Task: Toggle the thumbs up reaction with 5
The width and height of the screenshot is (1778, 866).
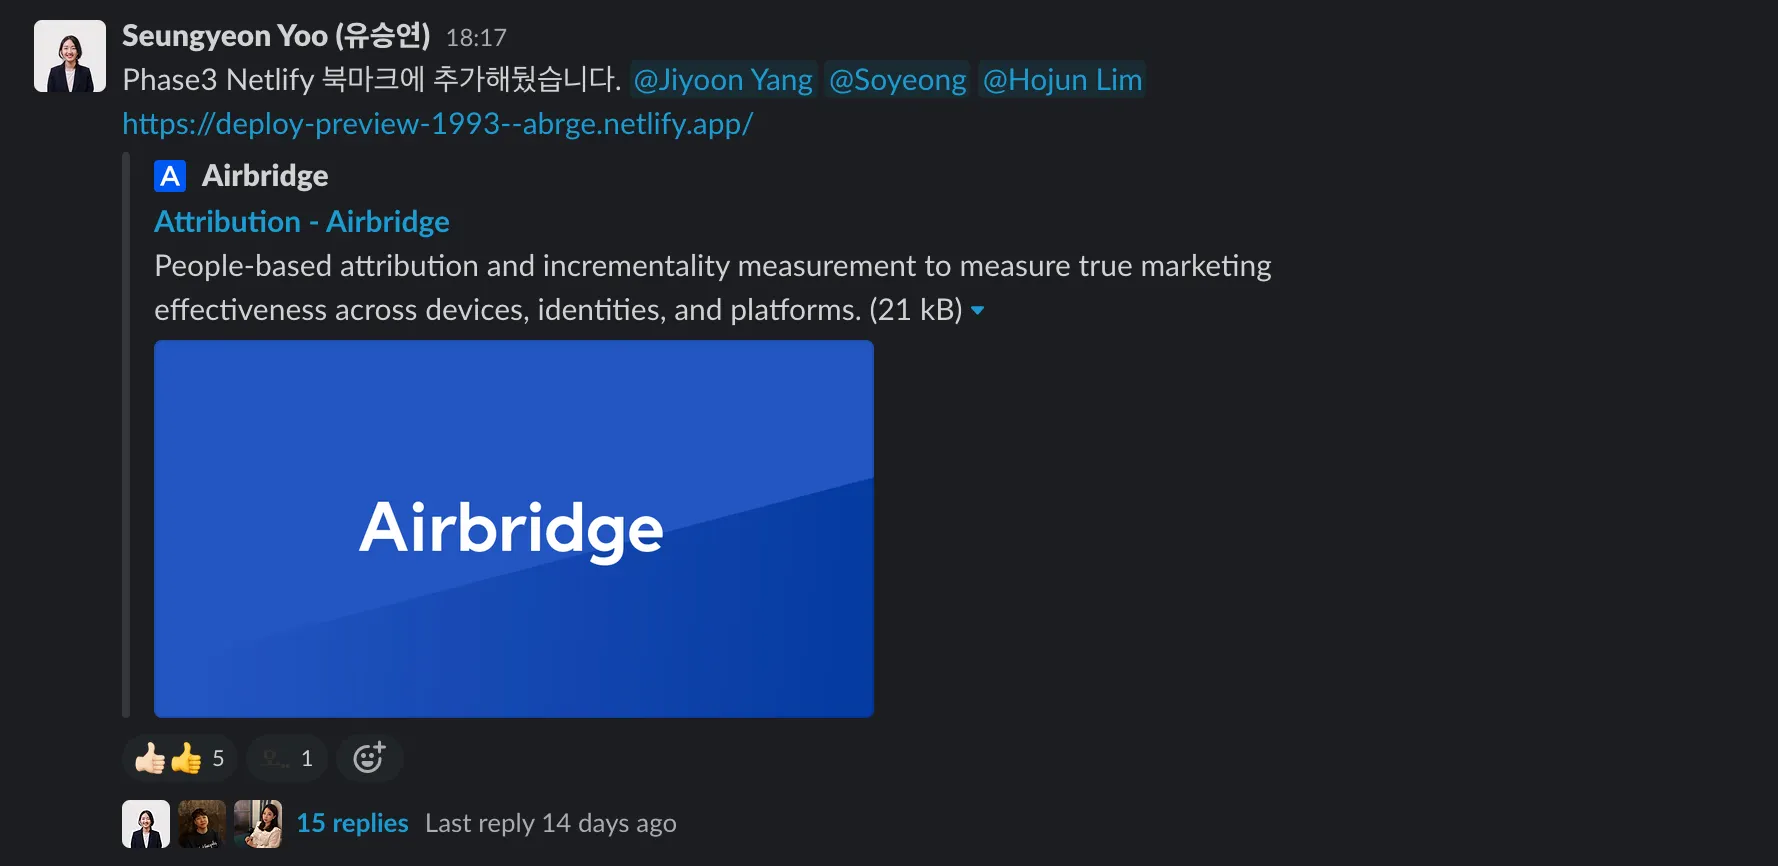Action: pyautogui.click(x=180, y=758)
